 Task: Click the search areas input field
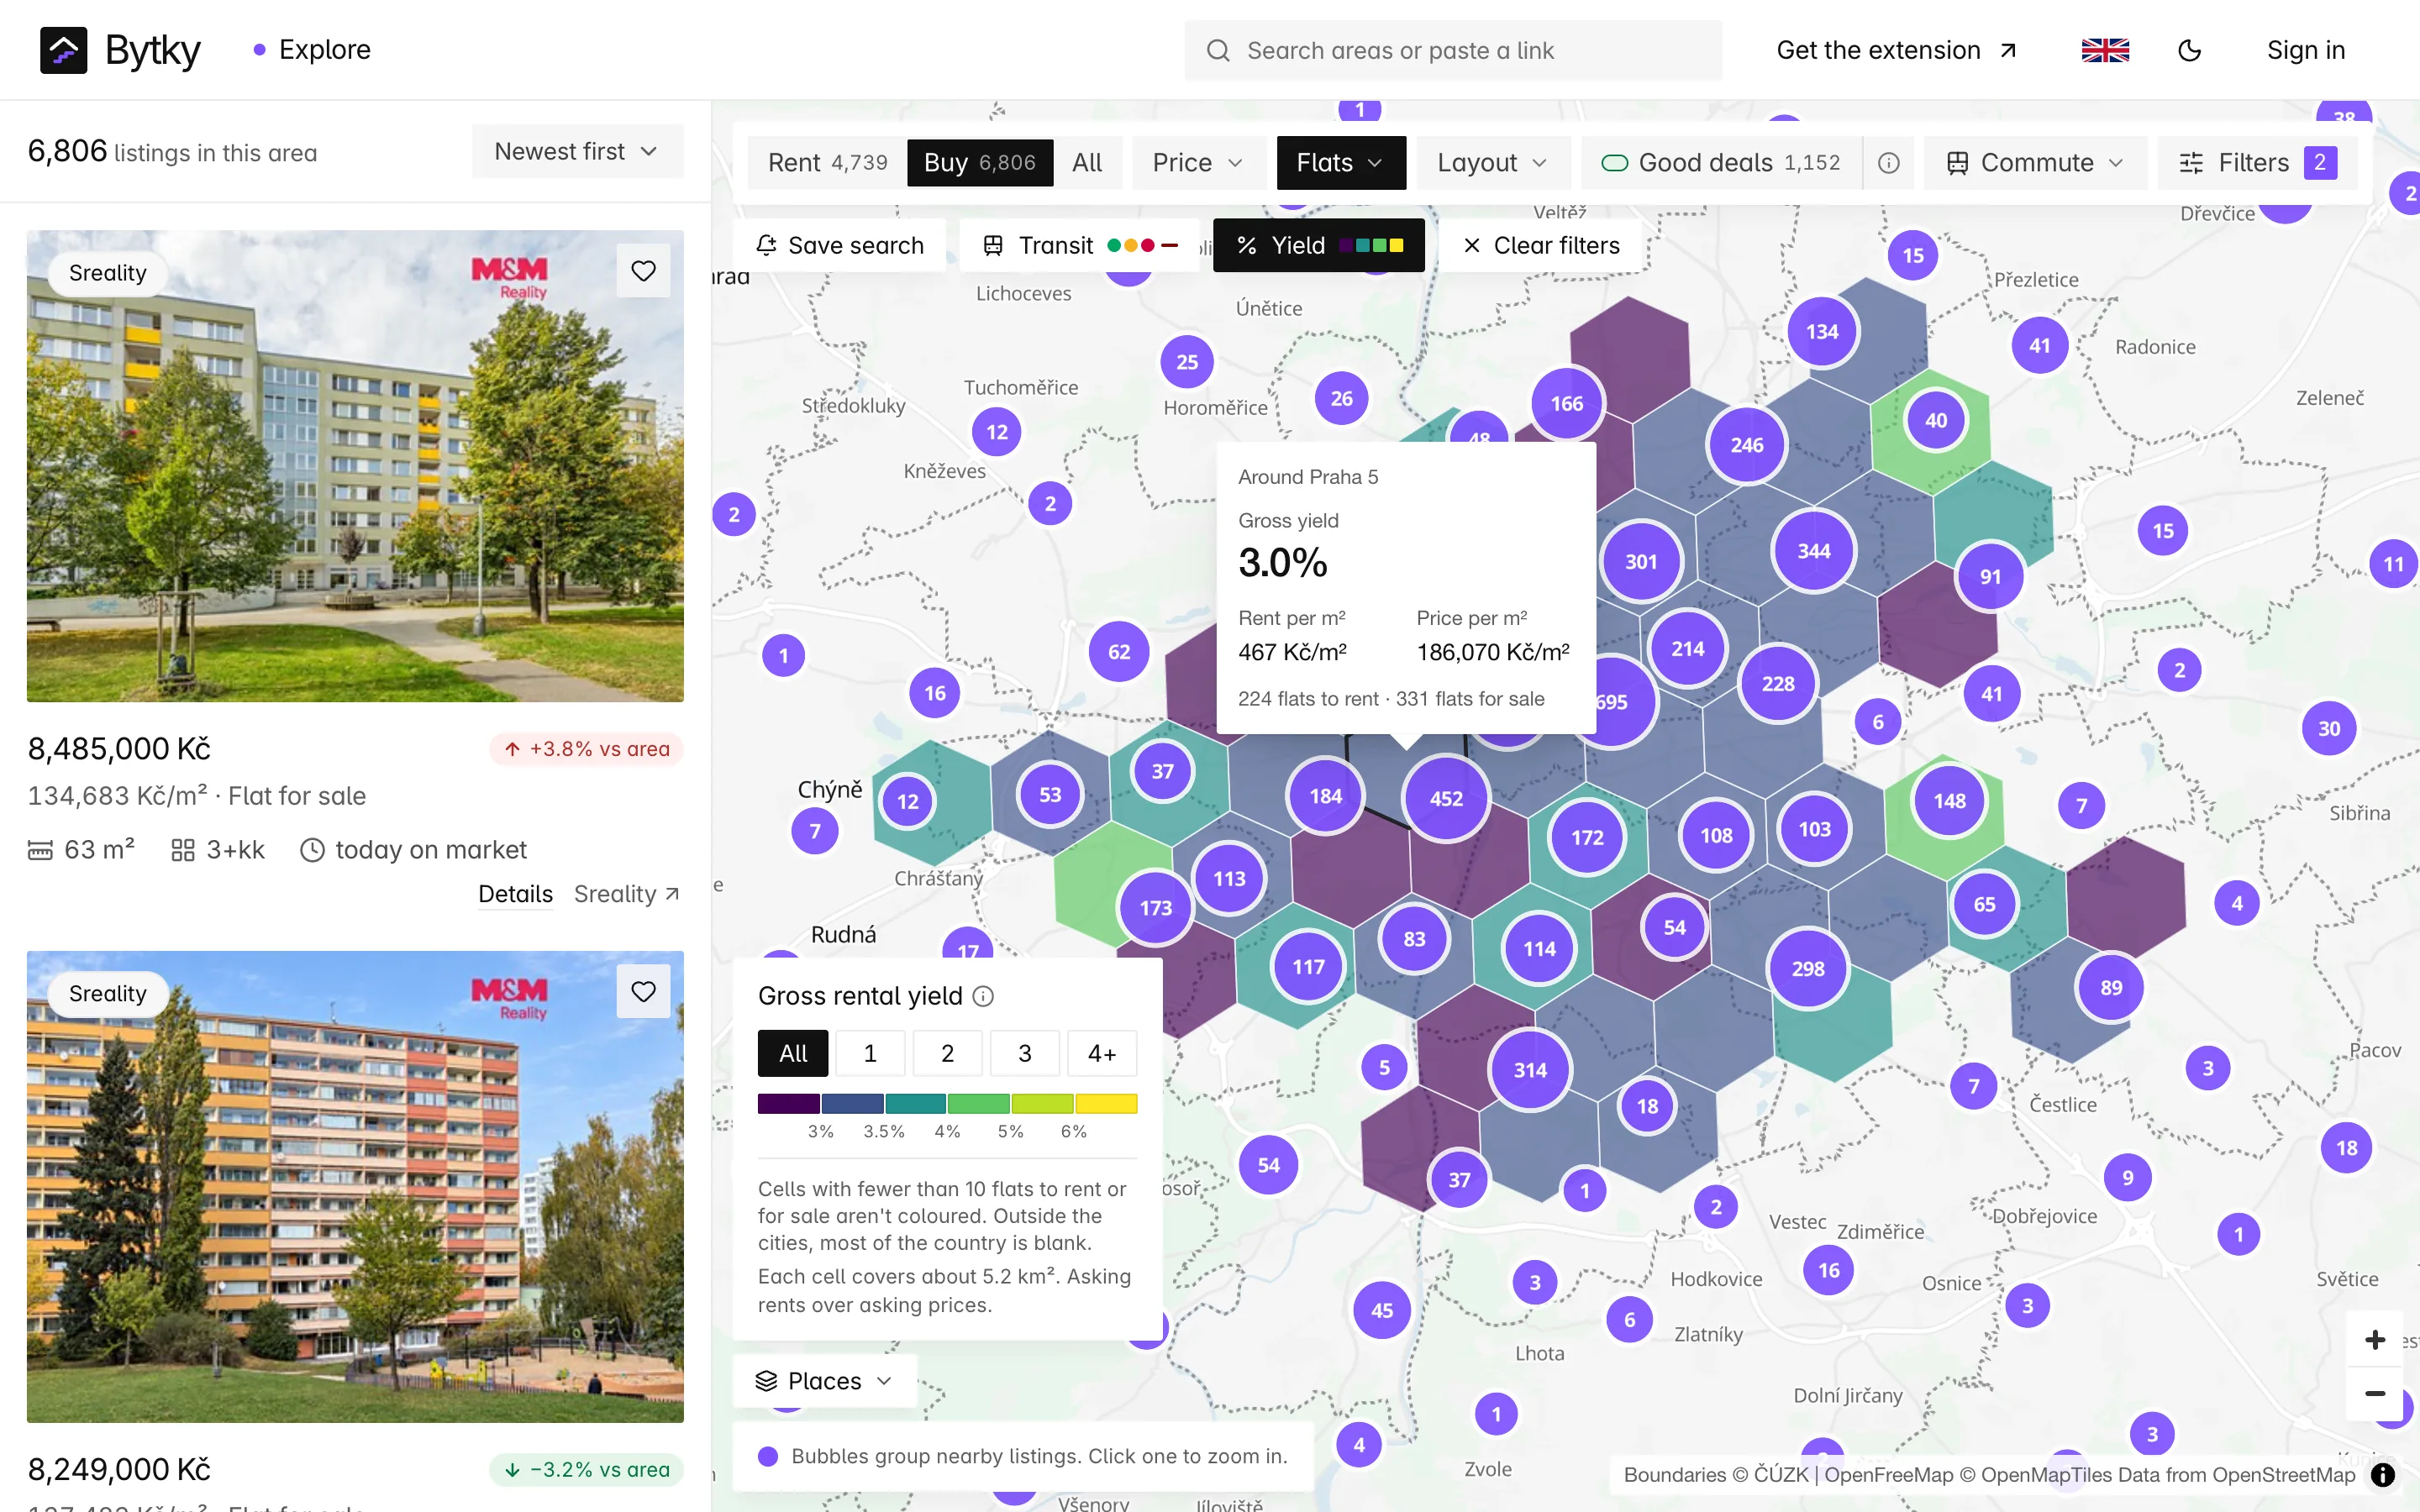pos(1453,50)
